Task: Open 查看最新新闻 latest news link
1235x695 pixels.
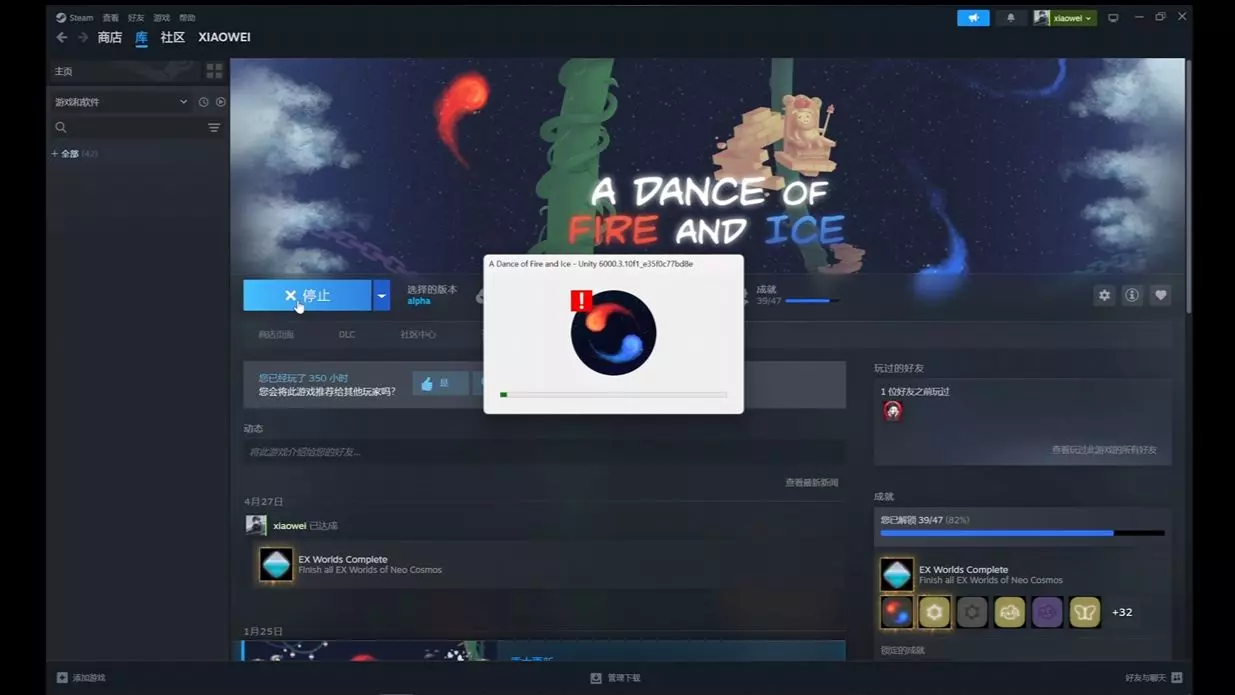Action: click(811, 482)
